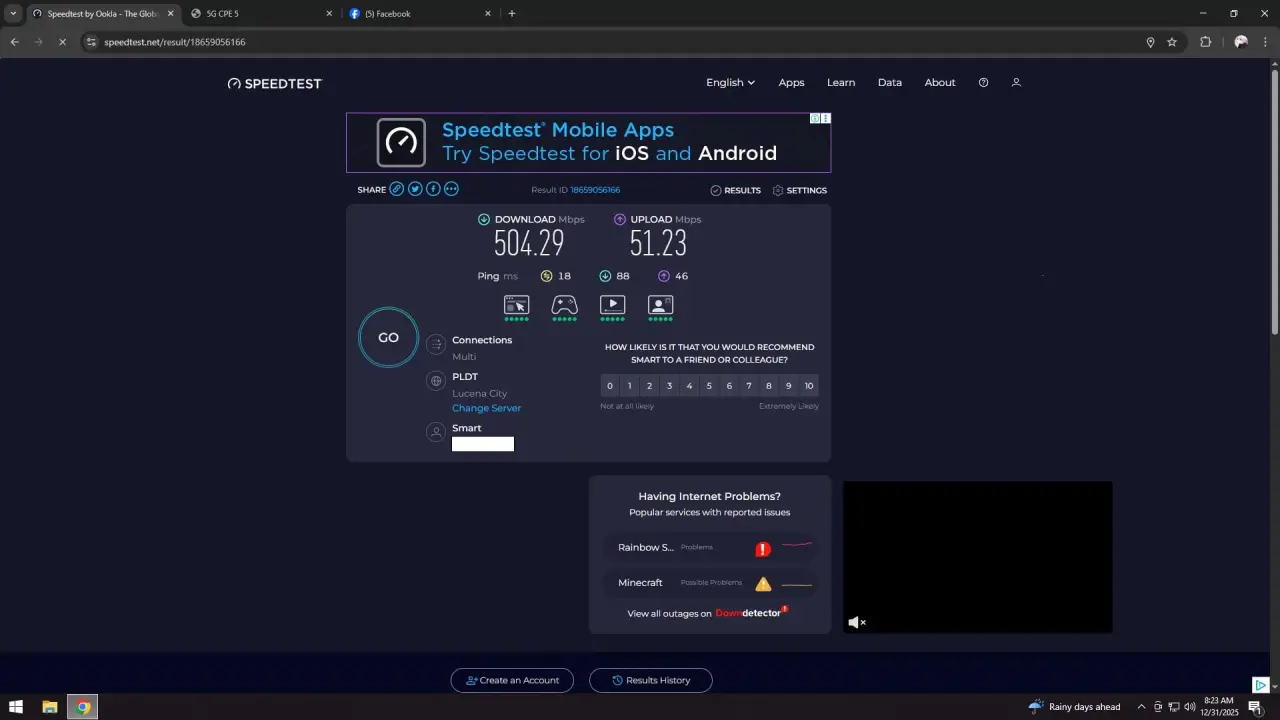The width and height of the screenshot is (1280, 720).
Task: Click the Speedtest Mobile Apps ad banner
Action: [588, 142]
